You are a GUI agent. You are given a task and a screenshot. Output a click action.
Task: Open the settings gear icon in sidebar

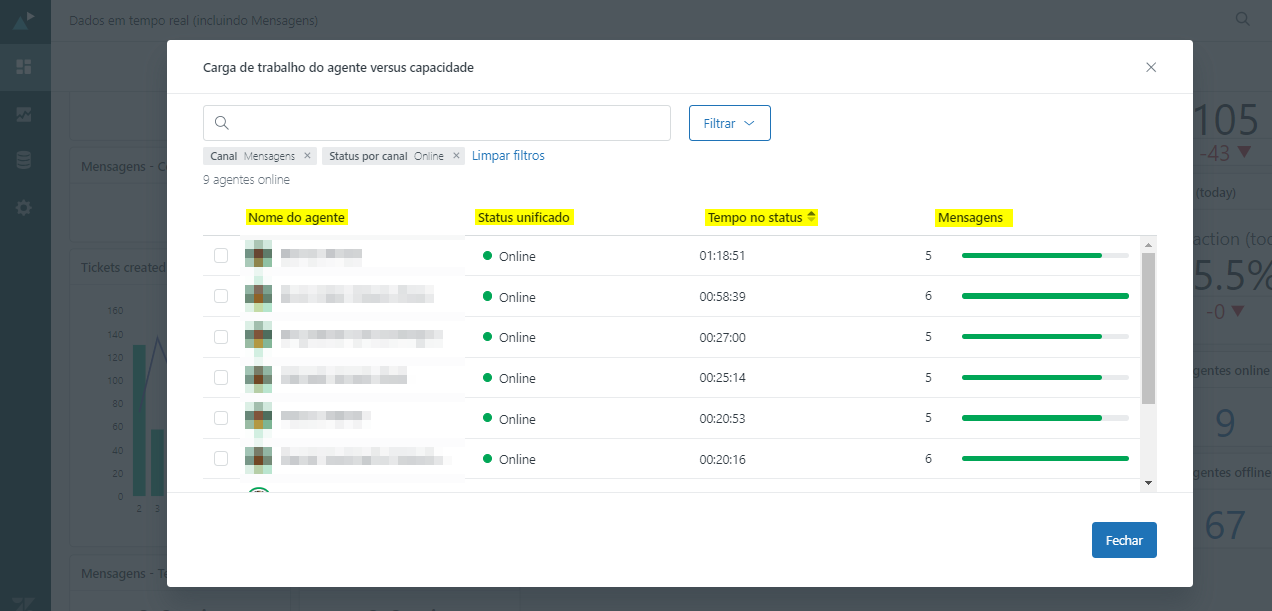(24, 208)
